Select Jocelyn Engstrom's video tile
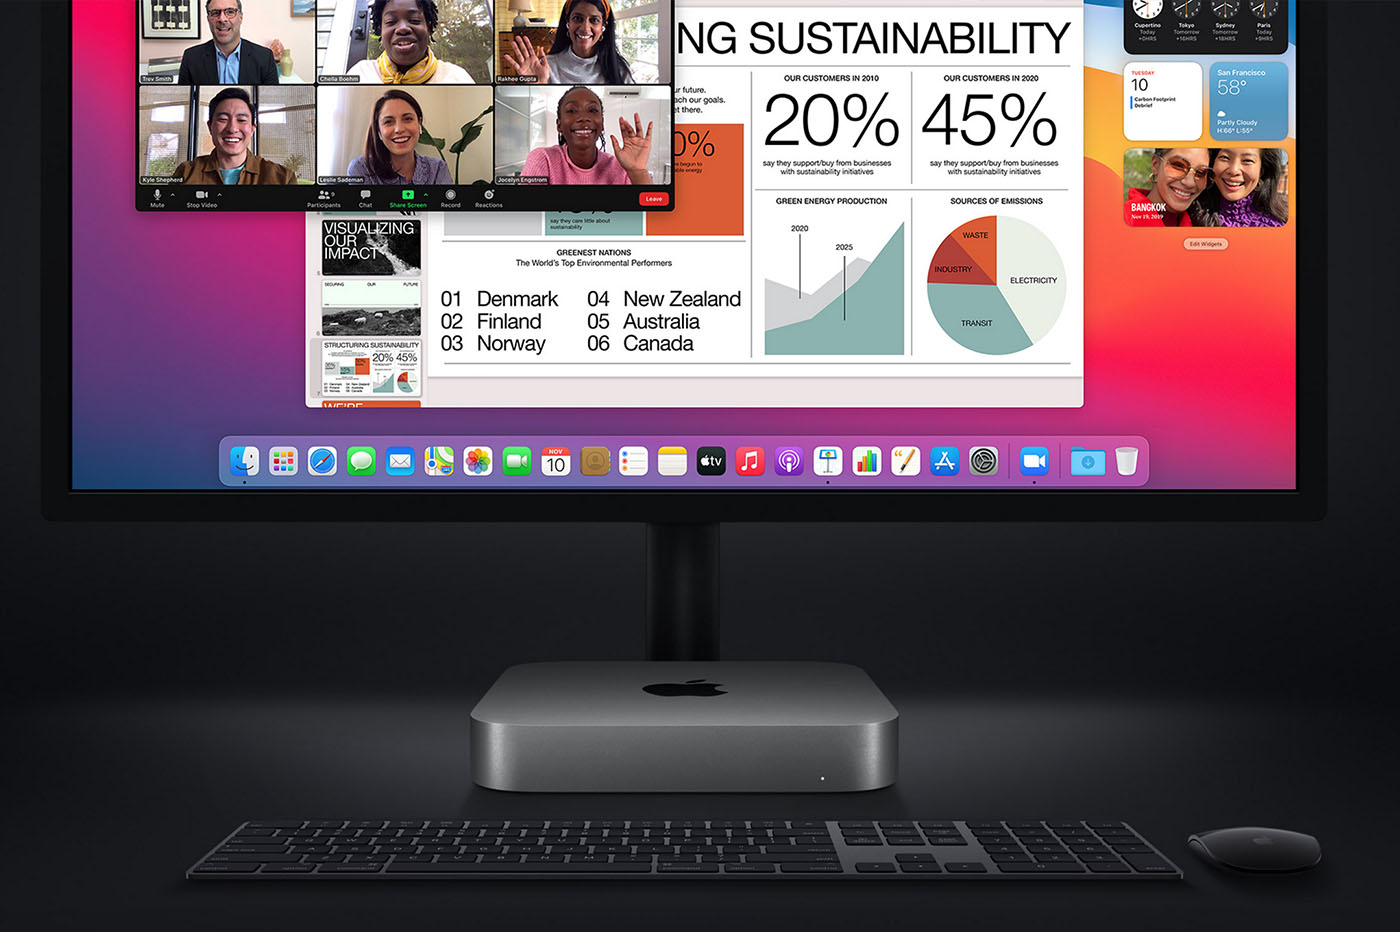The height and width of the screenshot is (932, 1400). point(583,135)
